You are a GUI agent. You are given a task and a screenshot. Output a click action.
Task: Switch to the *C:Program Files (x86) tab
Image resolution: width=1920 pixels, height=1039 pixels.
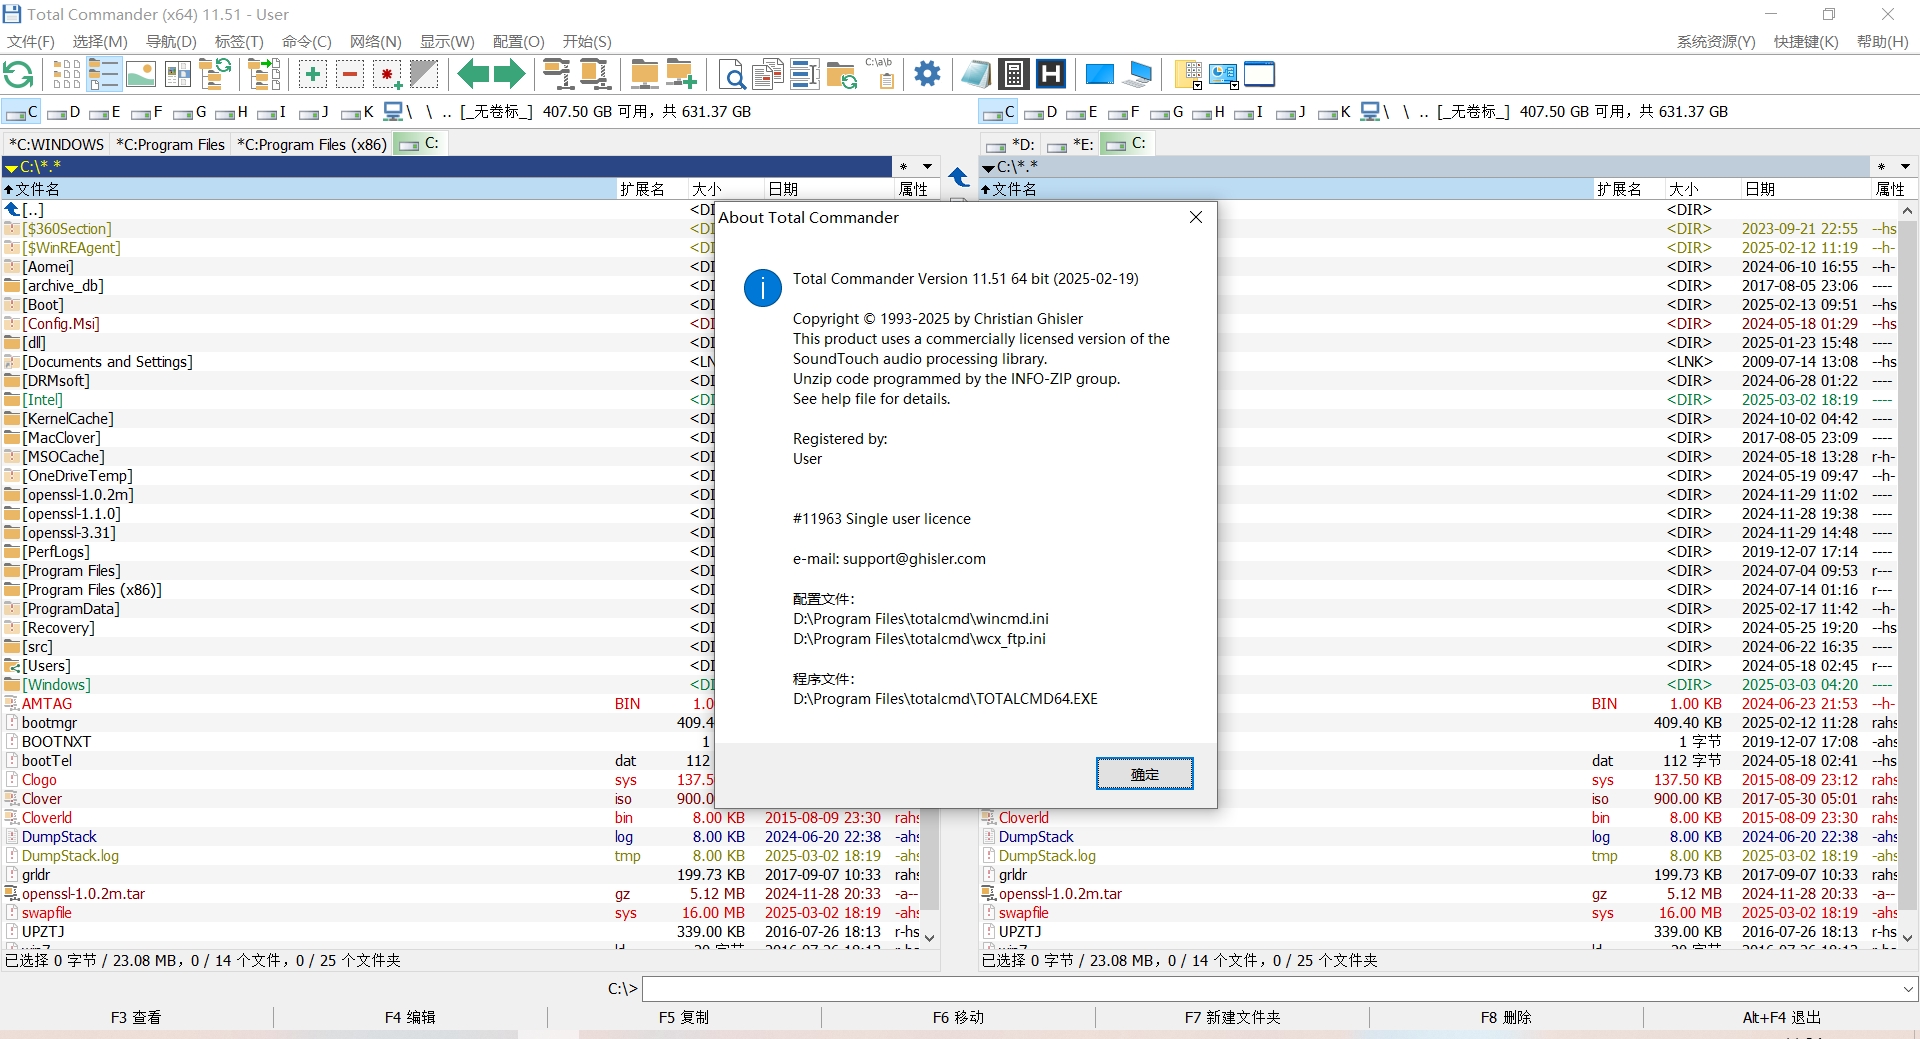(x=311, y=144)
